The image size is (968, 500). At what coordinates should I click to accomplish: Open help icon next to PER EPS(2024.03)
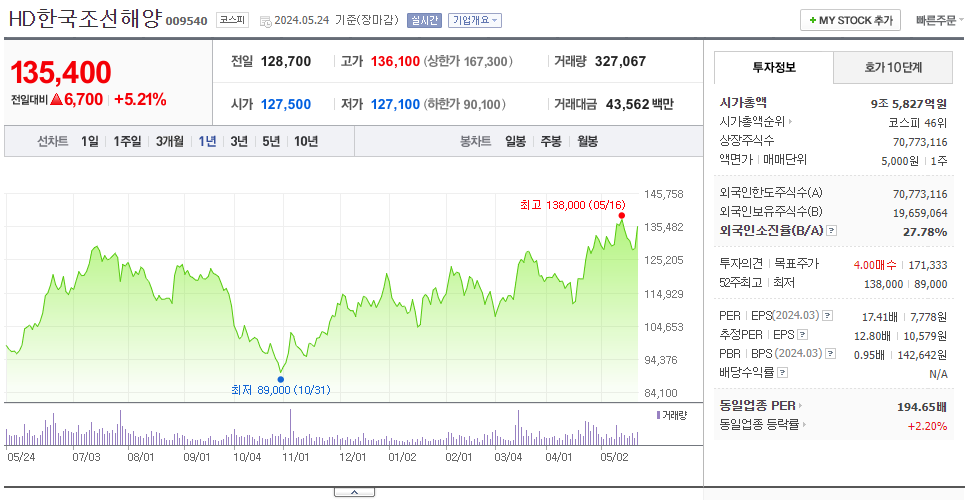point(827,316)
